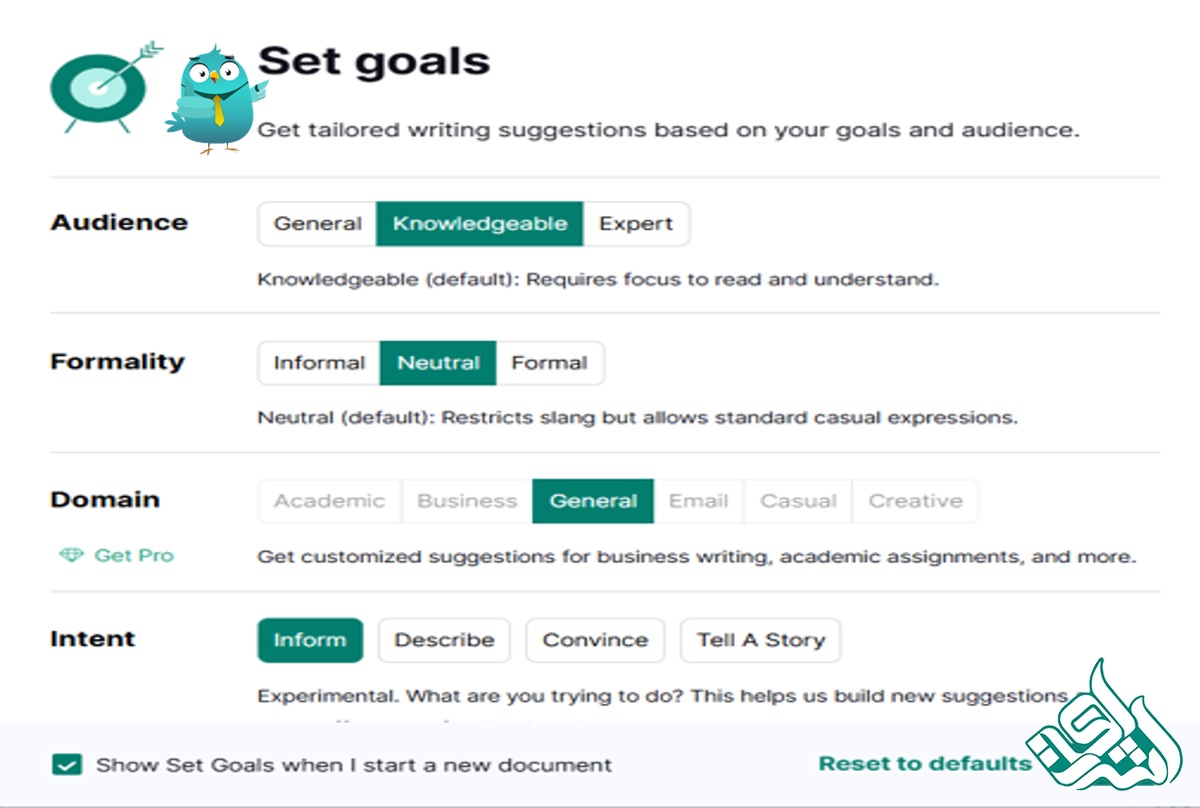The width and height of the screenshot is (1200, 808).
Task: Choose the Email domain
Action: coord(698,501)
